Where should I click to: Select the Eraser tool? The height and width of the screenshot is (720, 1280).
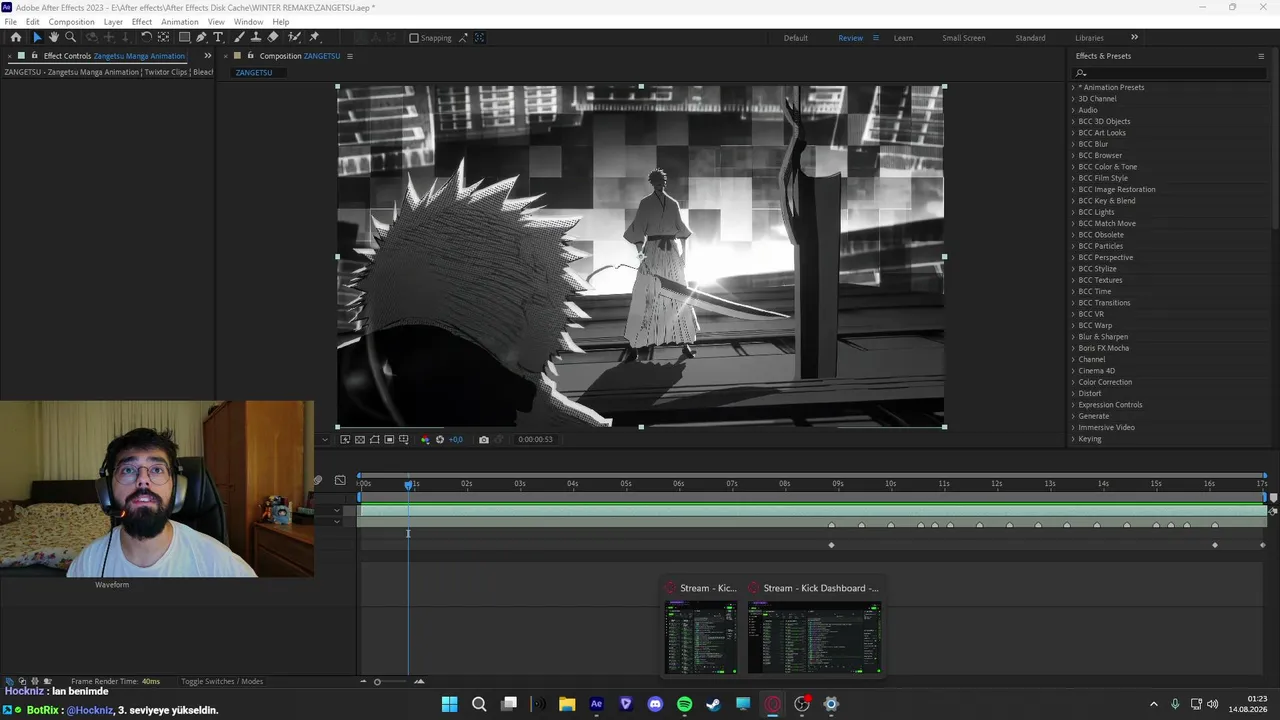[x=273, y=38]
